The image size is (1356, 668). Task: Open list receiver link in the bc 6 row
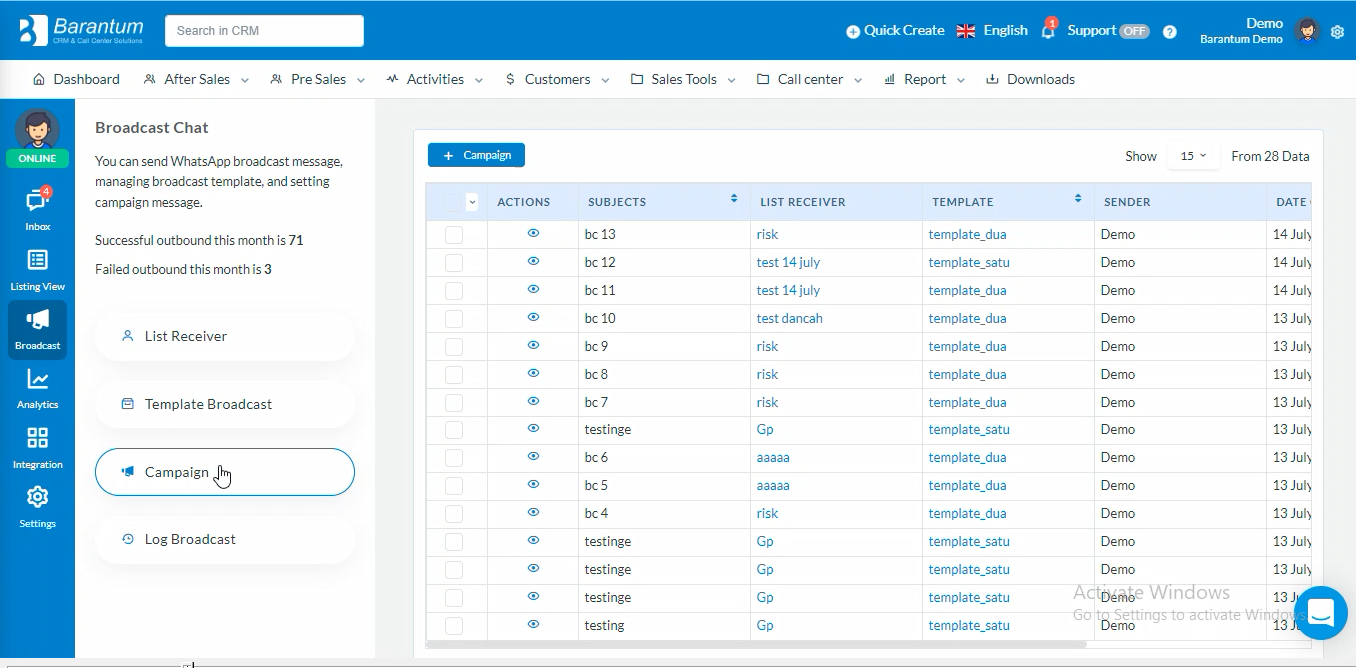coord(773,457)
